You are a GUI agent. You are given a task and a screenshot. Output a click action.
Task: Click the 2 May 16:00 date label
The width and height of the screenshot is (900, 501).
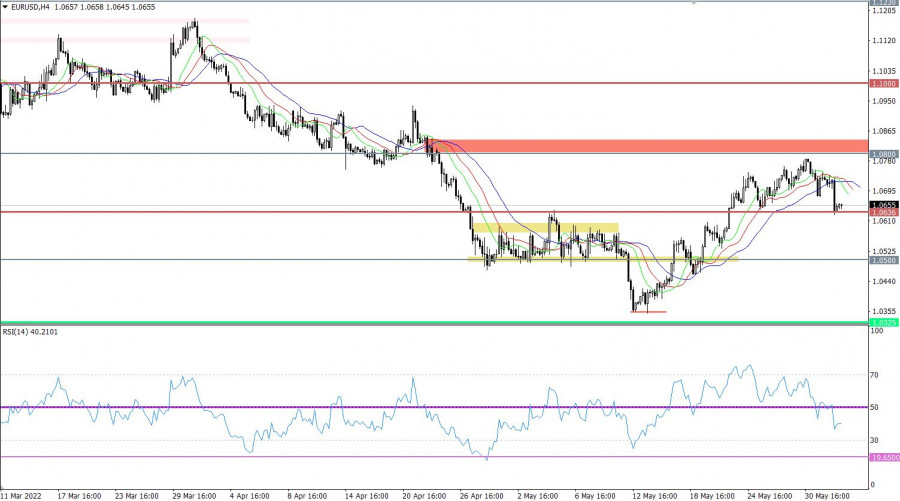[537, 496]
